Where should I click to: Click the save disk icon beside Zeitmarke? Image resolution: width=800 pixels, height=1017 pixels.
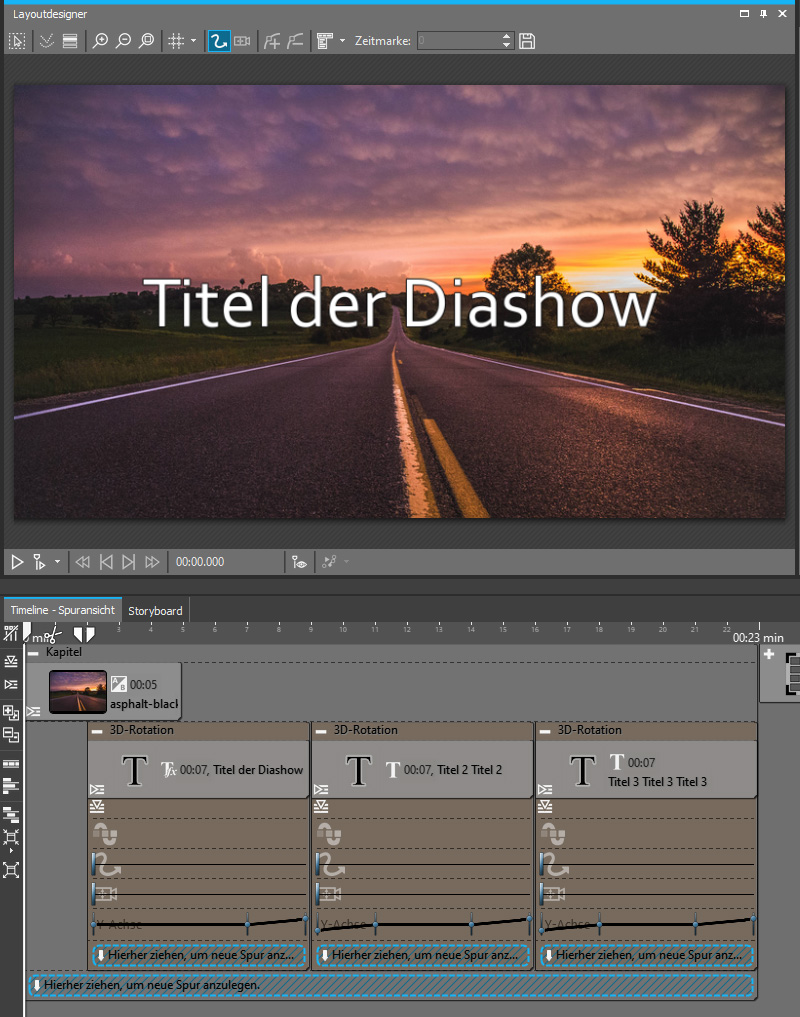click(527, 41)
